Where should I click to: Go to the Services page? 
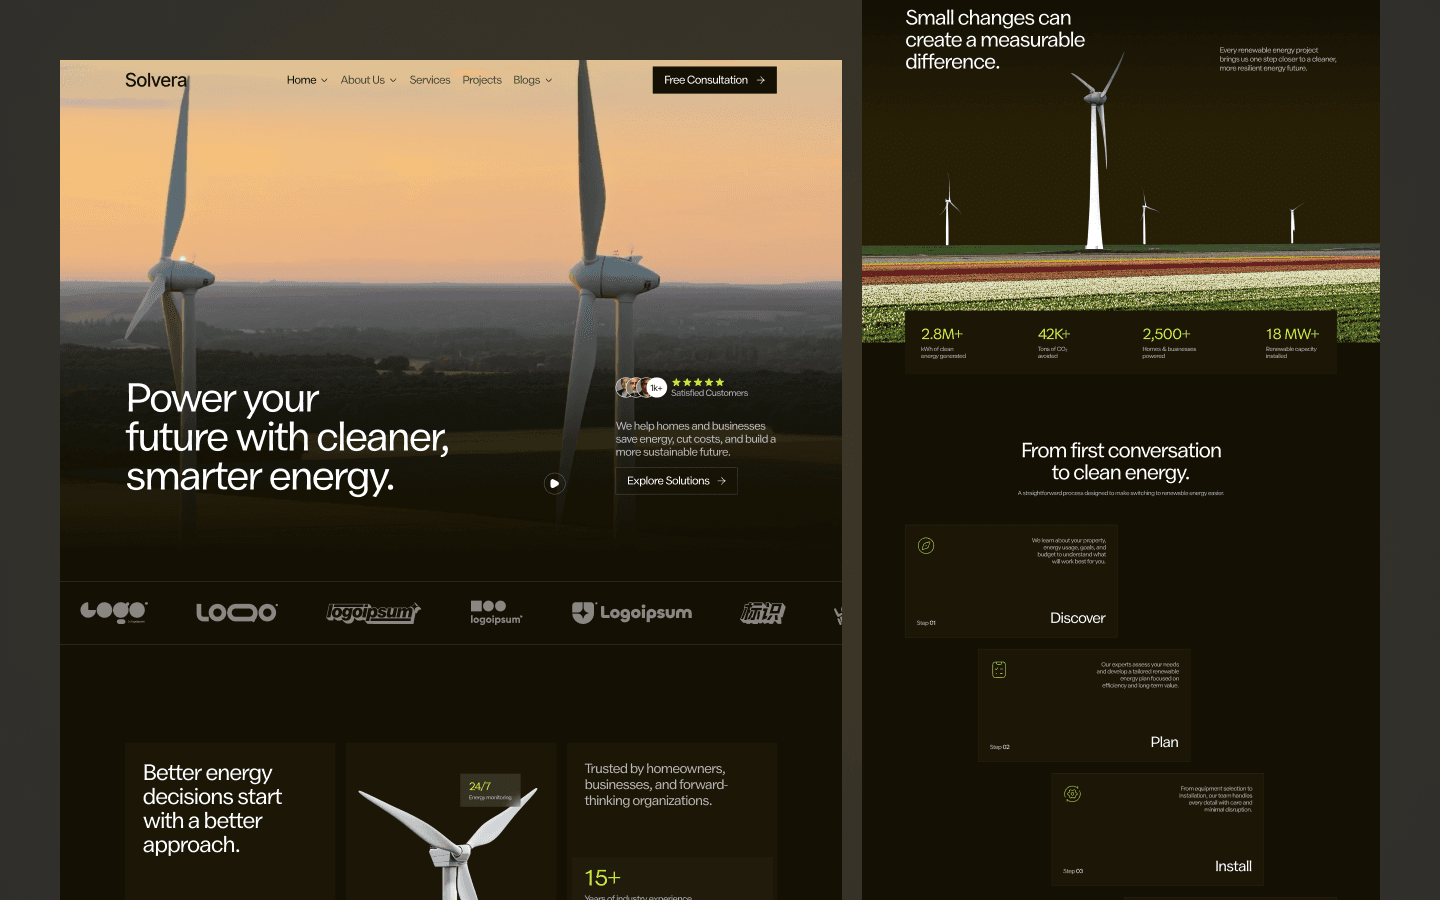pos(430,80)
